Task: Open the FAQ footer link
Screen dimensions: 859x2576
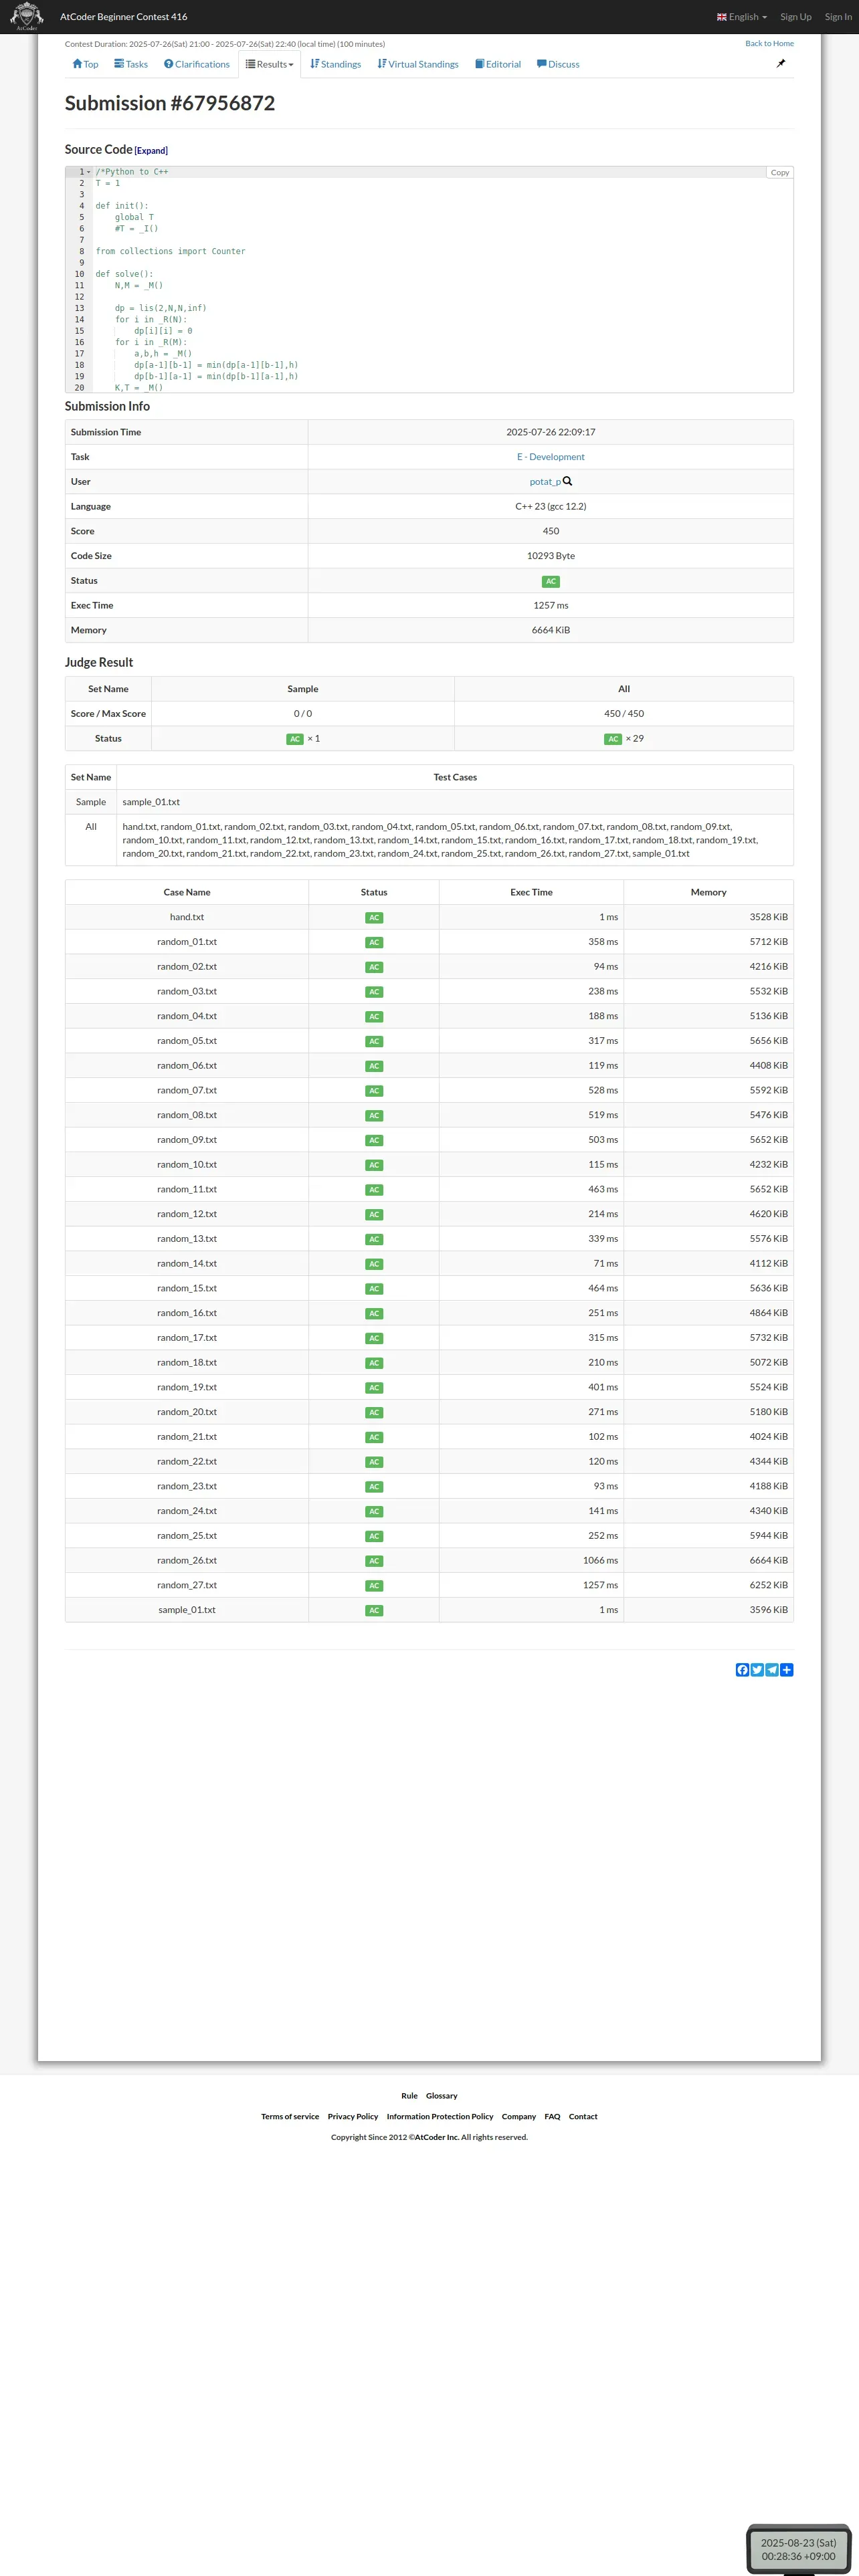Action: pyautogui.click(x=552, y=2117)
